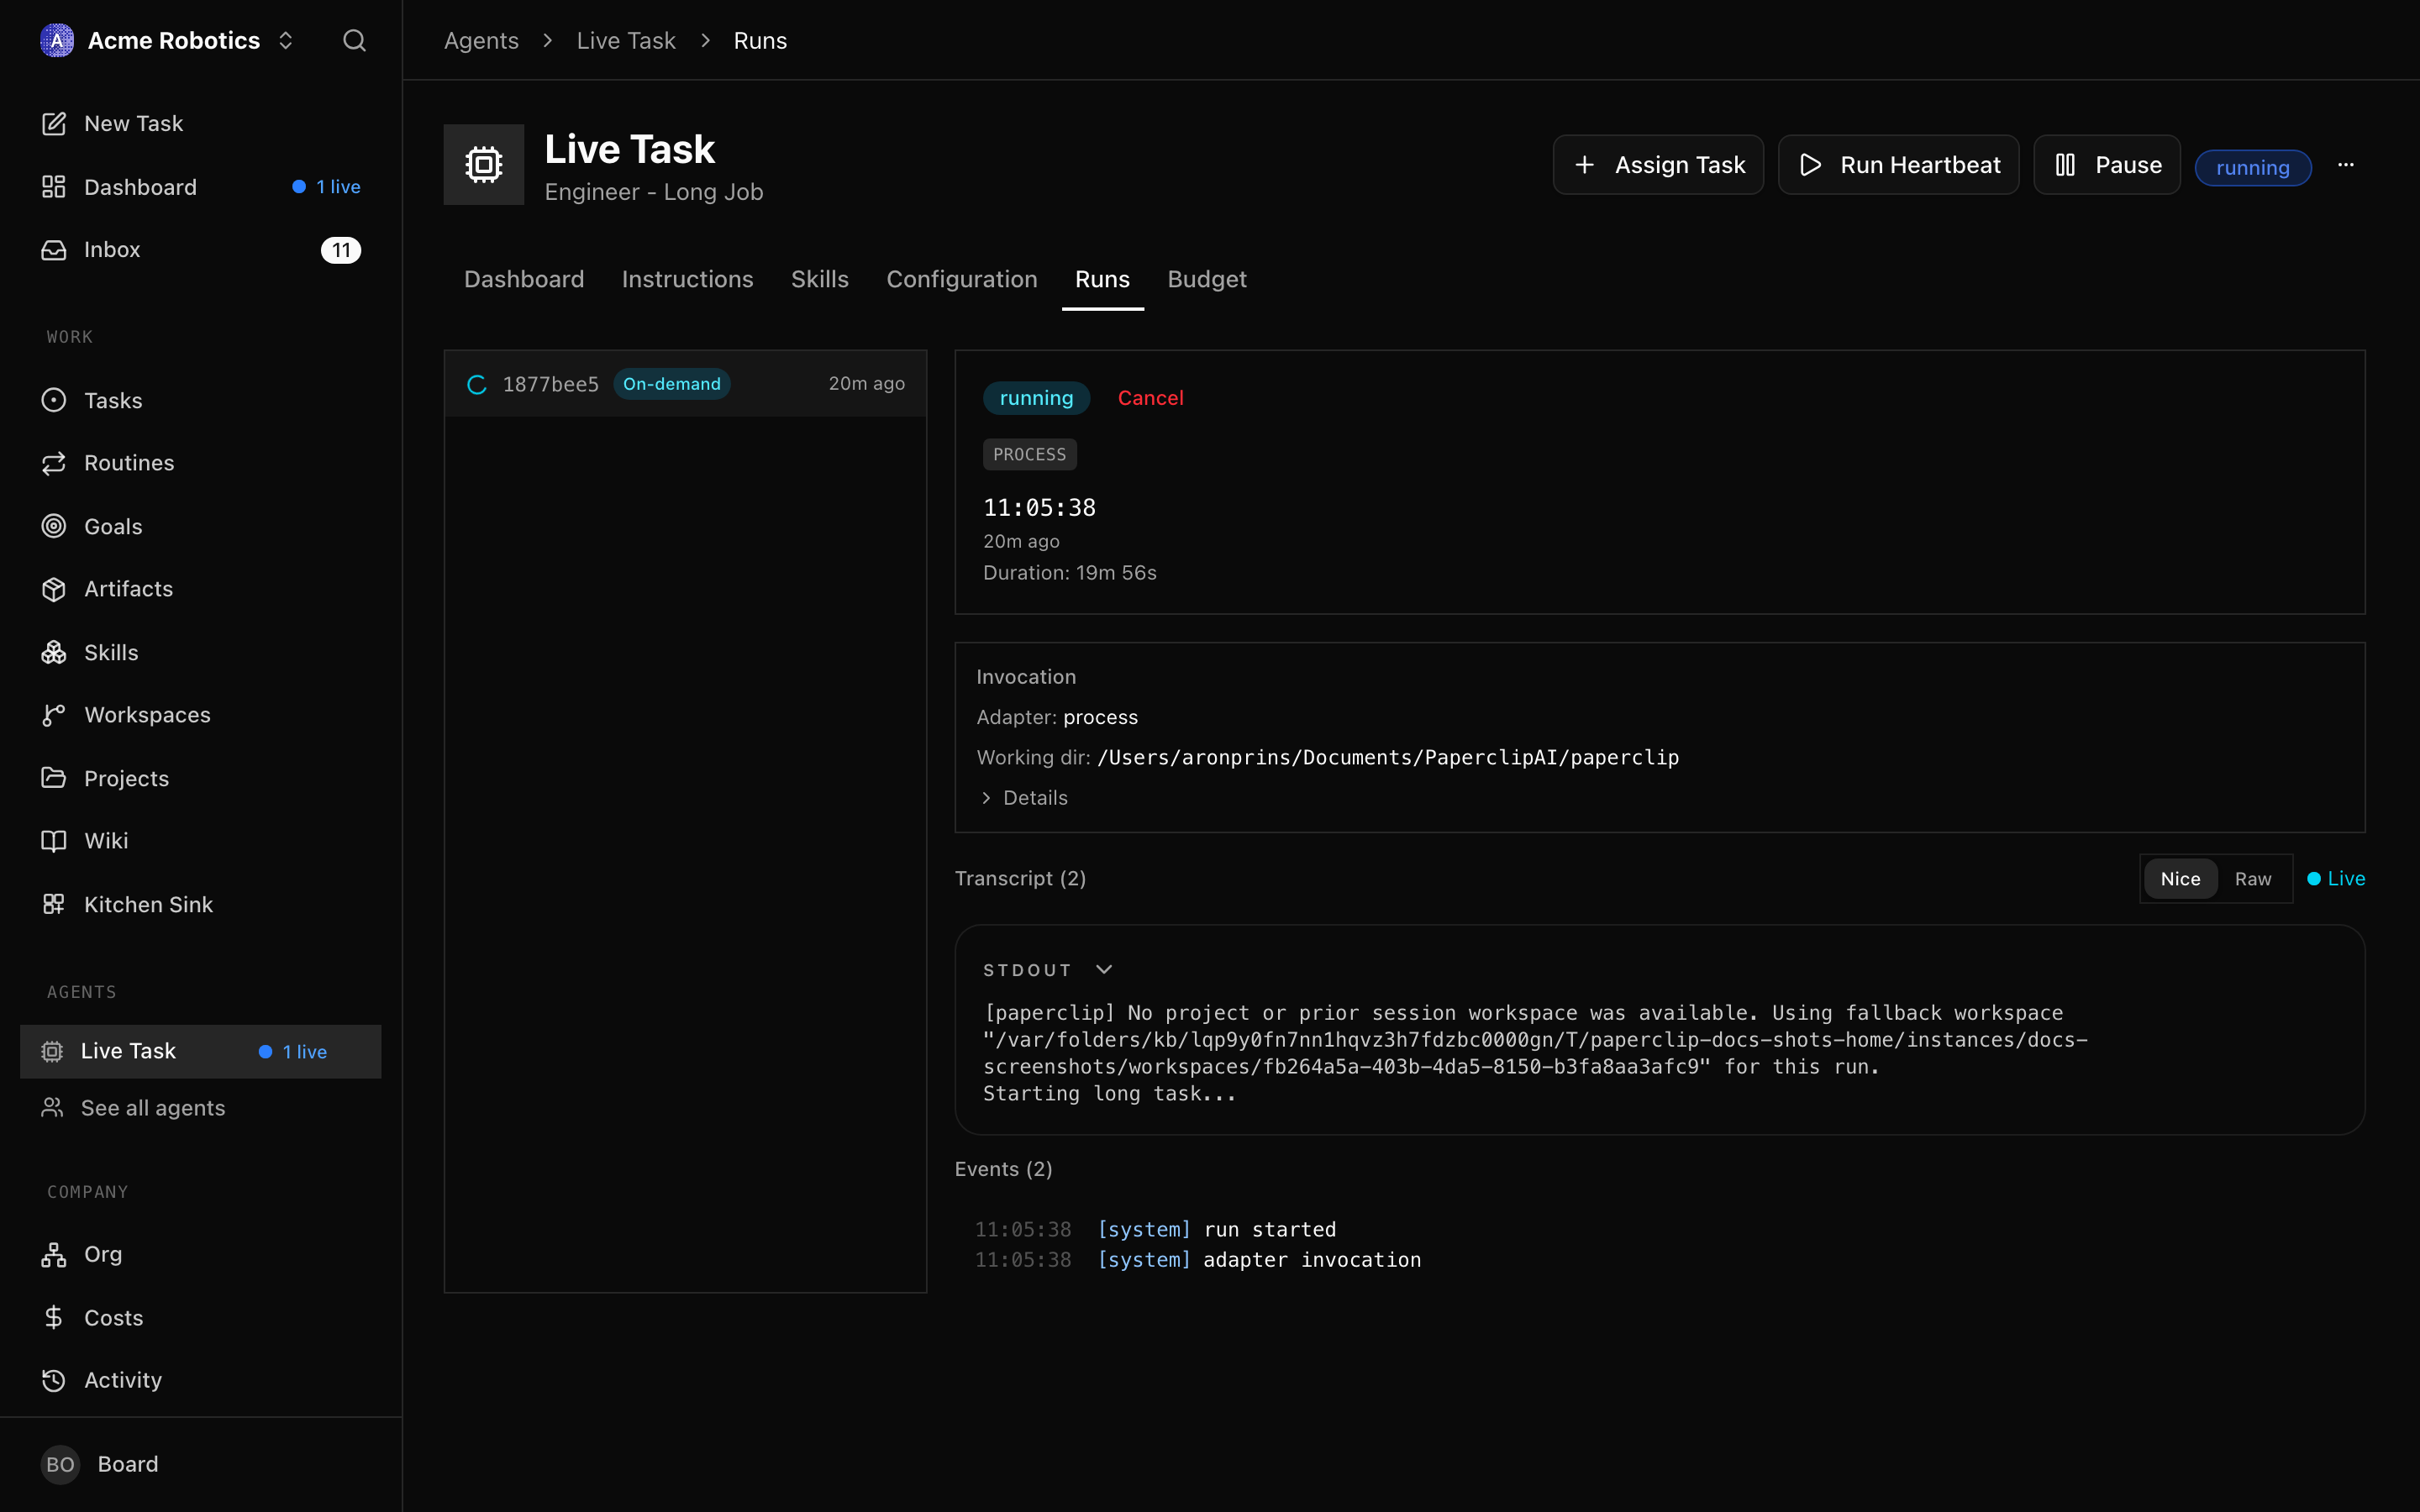Viewport: 2420px width, 1512px height.
Task: Expand the invocation Details section
Action: coord(1023,798)
